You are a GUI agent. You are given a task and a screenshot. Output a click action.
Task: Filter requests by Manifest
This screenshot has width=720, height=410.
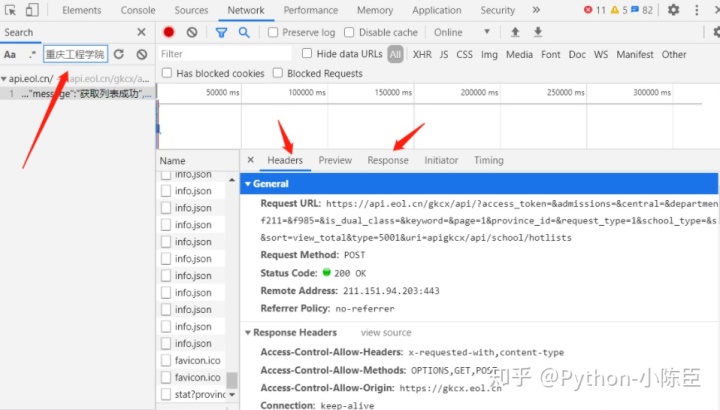click(635, 55)
